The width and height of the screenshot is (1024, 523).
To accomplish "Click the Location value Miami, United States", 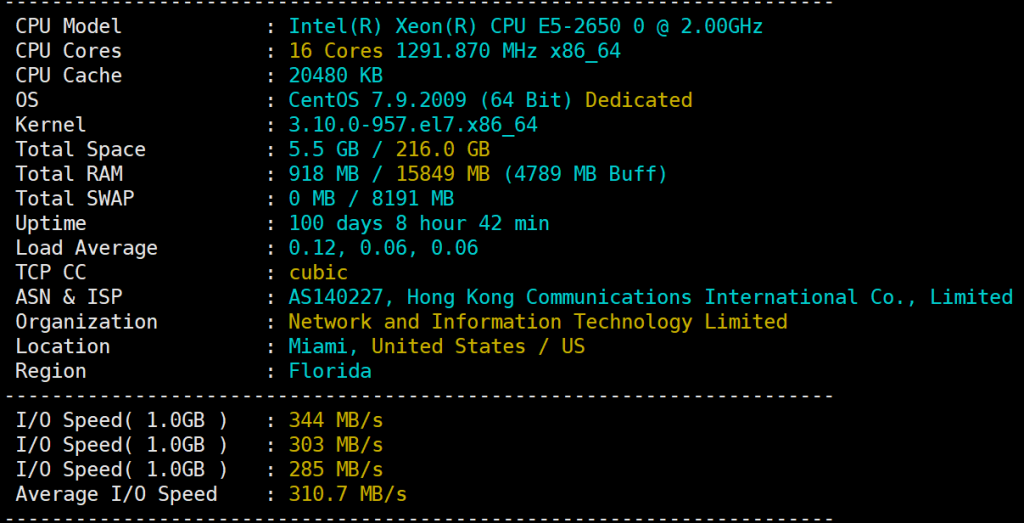I will point(437,346).
